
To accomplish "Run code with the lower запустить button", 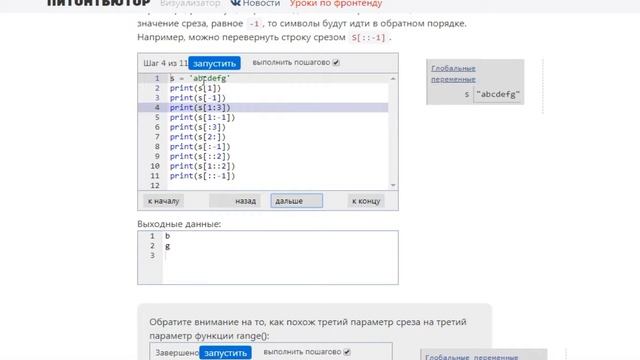I will click(x=225, y=353).
